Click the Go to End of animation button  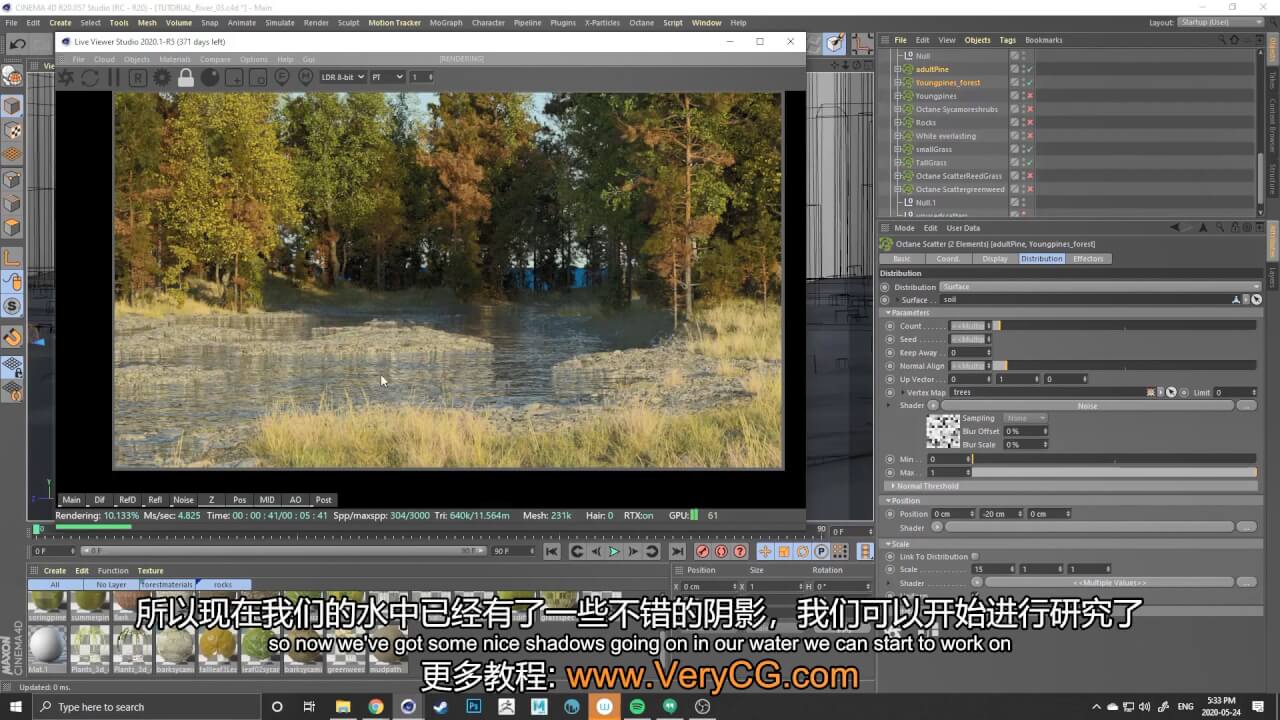[x=677, y=551]
